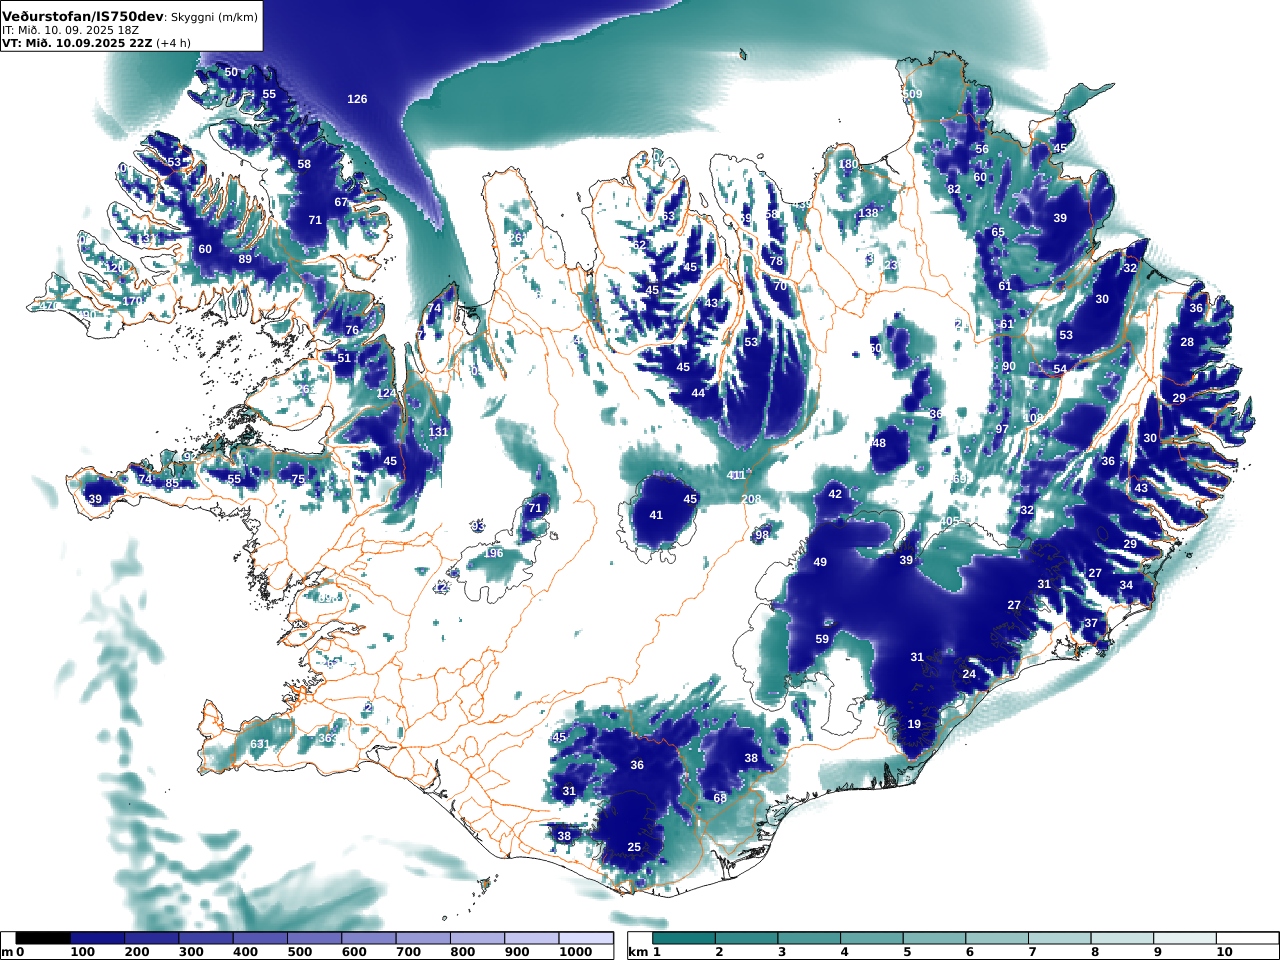The height and width of the screenshot is (960, 1280).
Task: Click the map value '363' in the southwest
Action: (328, 738)
